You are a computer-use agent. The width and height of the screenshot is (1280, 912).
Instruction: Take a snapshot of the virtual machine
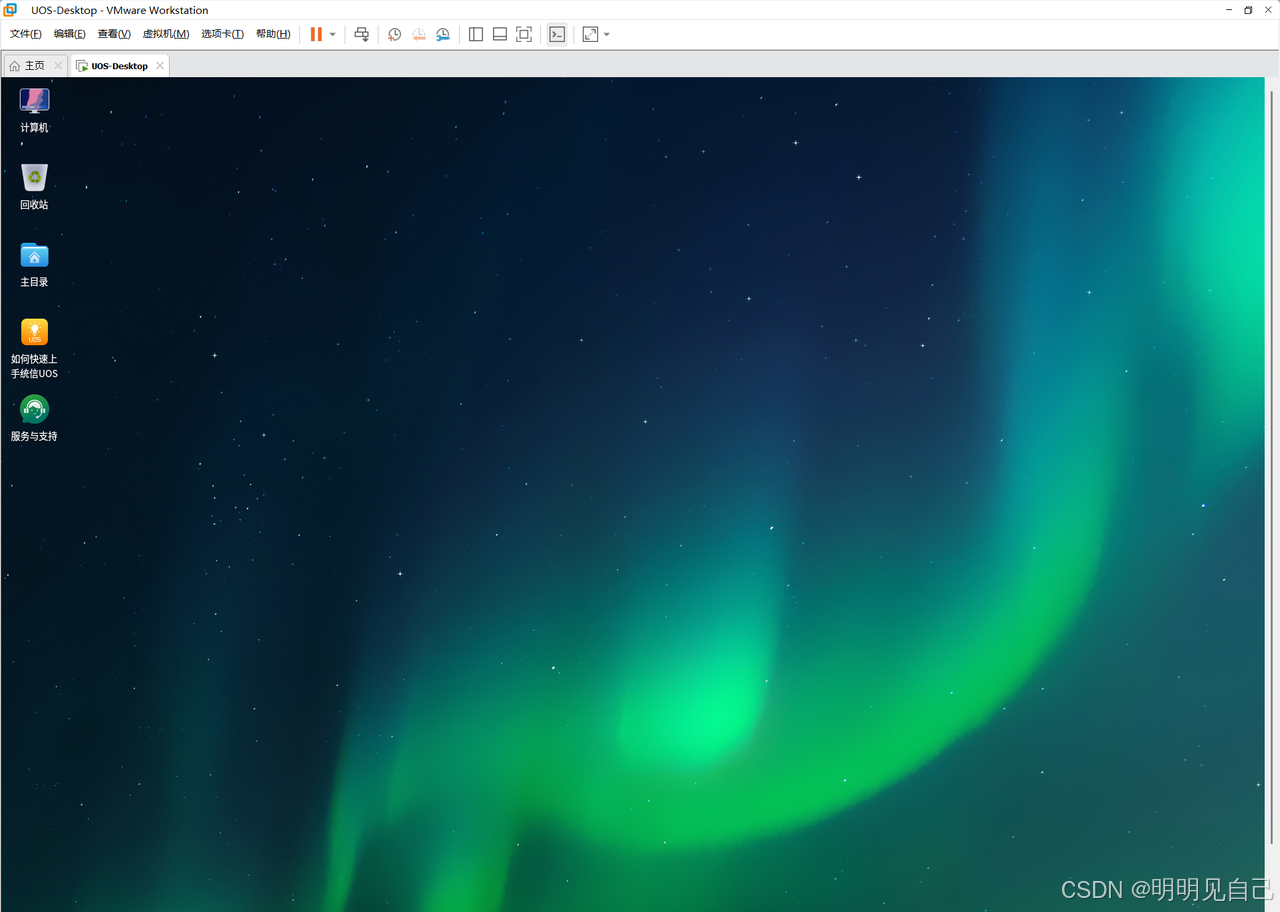pyautogui.click(x=395, y=34)
